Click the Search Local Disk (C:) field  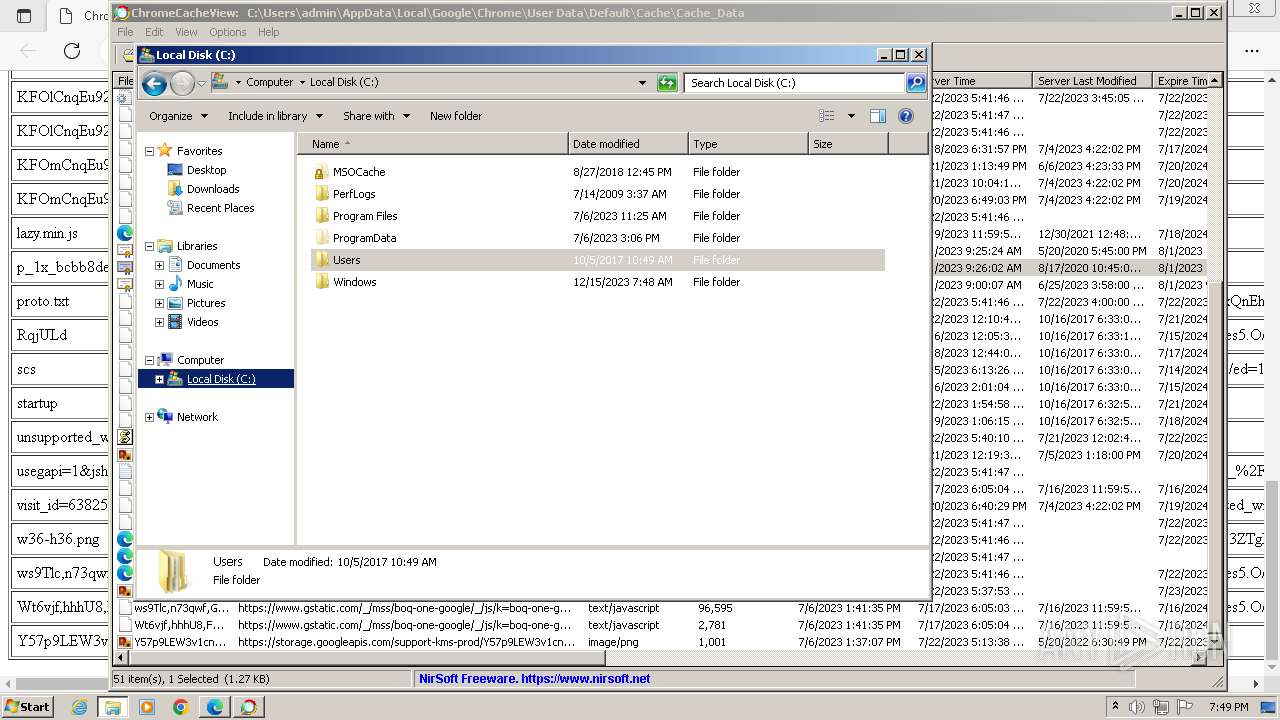click(x=795, y=83)
